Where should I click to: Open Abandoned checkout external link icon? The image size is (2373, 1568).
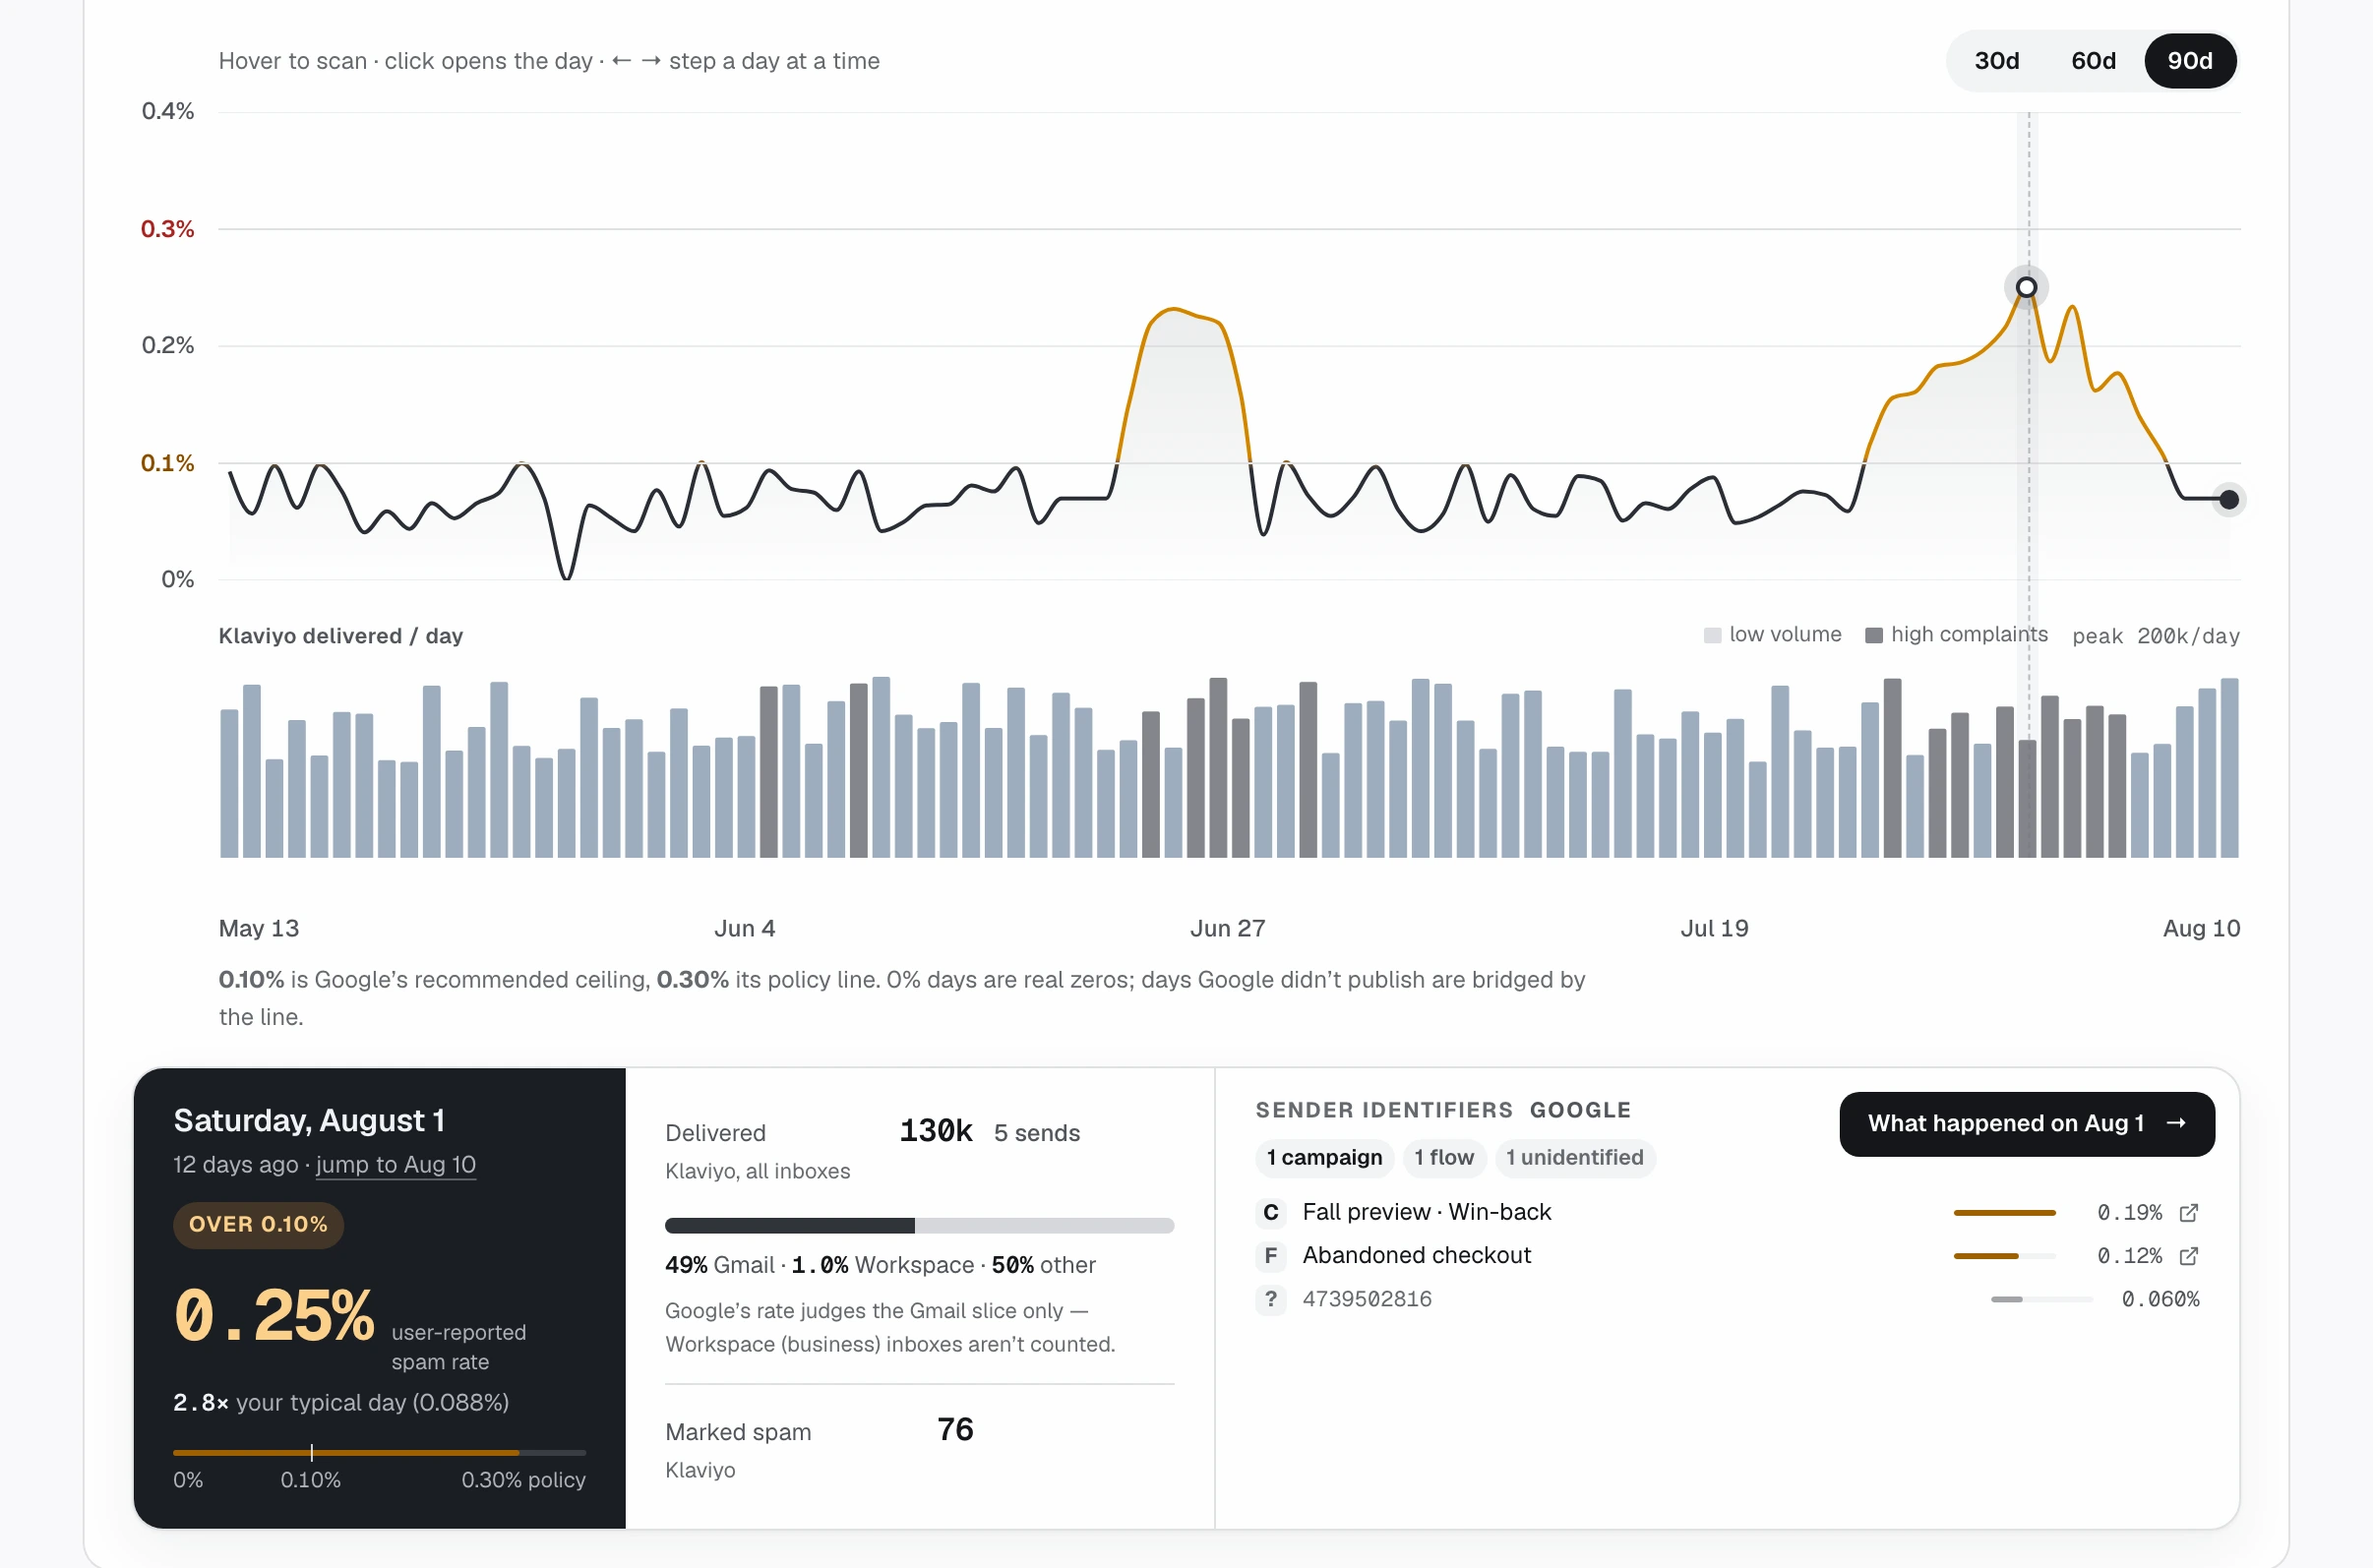pos(2189,1256)
